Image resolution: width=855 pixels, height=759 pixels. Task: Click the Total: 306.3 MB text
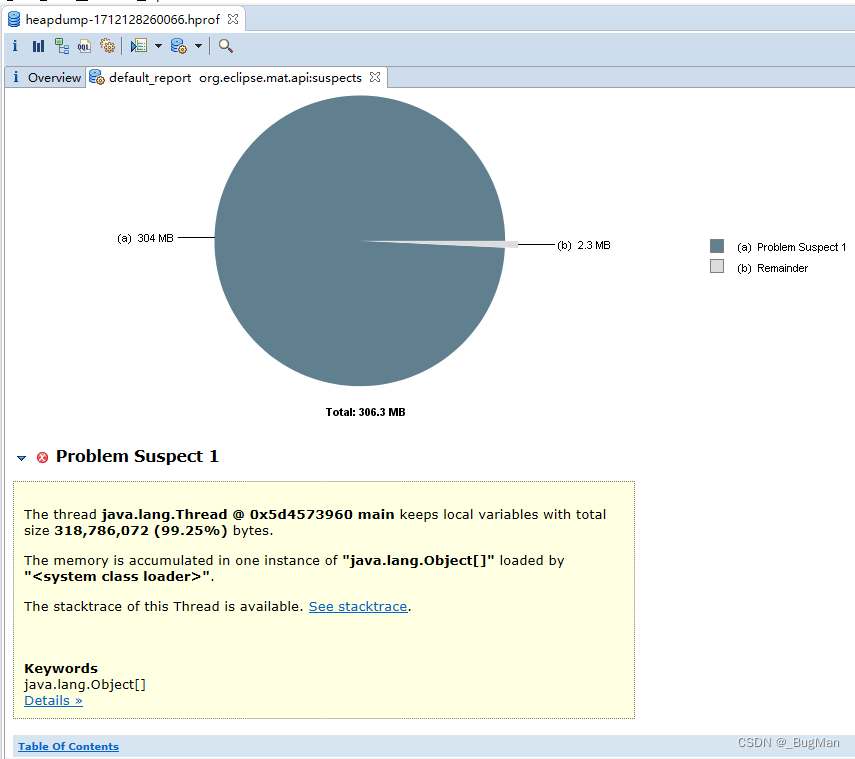pos(365,412)
